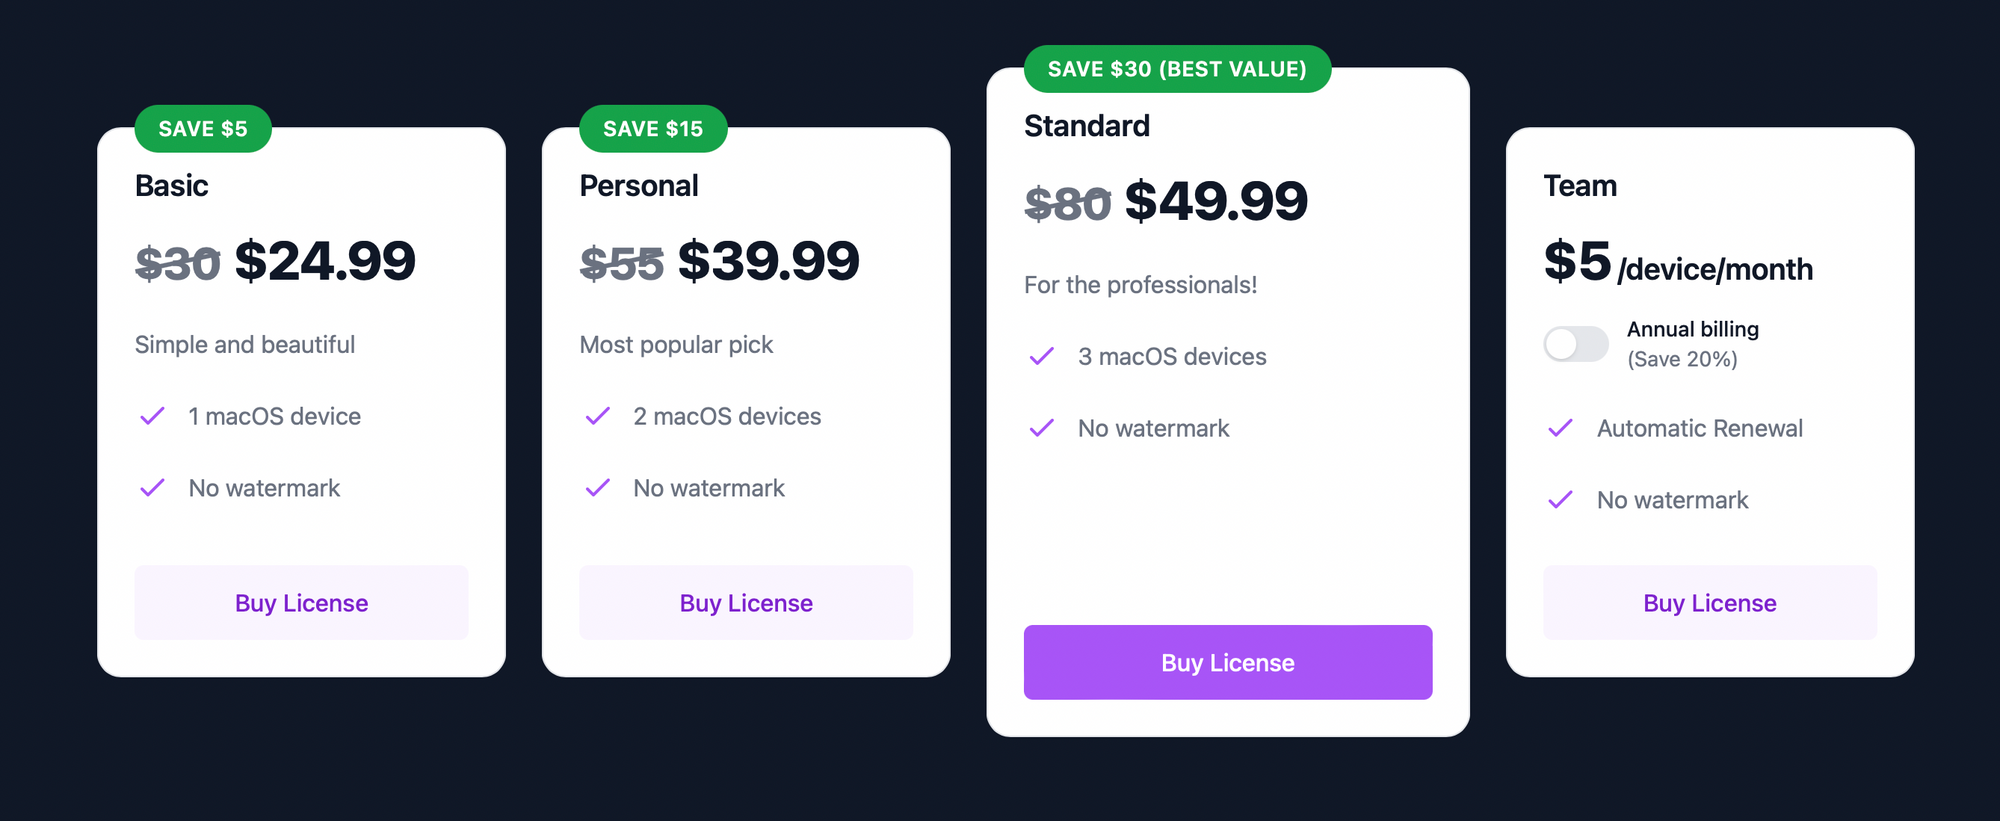Click checkmark icon next to Team No watermark
The height and width of the screenshot is (821, 2000).
coord(1560,500)
